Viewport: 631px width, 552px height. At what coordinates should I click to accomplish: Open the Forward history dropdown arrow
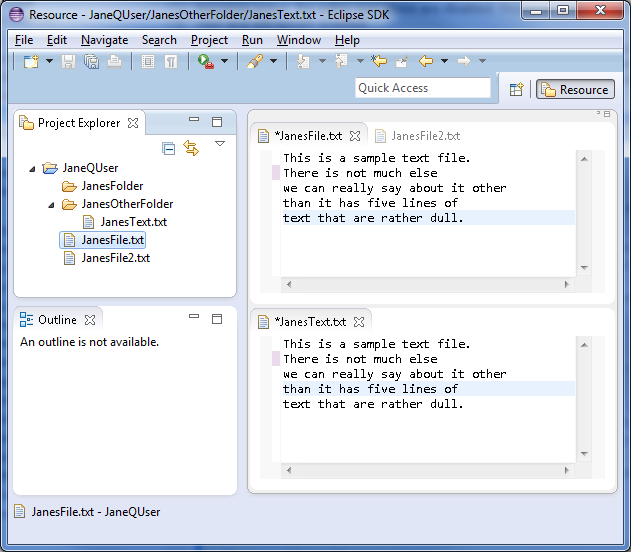[x=483, y=61]
